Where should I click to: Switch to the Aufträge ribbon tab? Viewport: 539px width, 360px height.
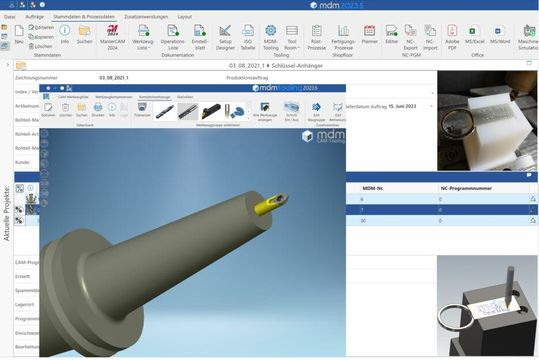click(x=35, y=17)
